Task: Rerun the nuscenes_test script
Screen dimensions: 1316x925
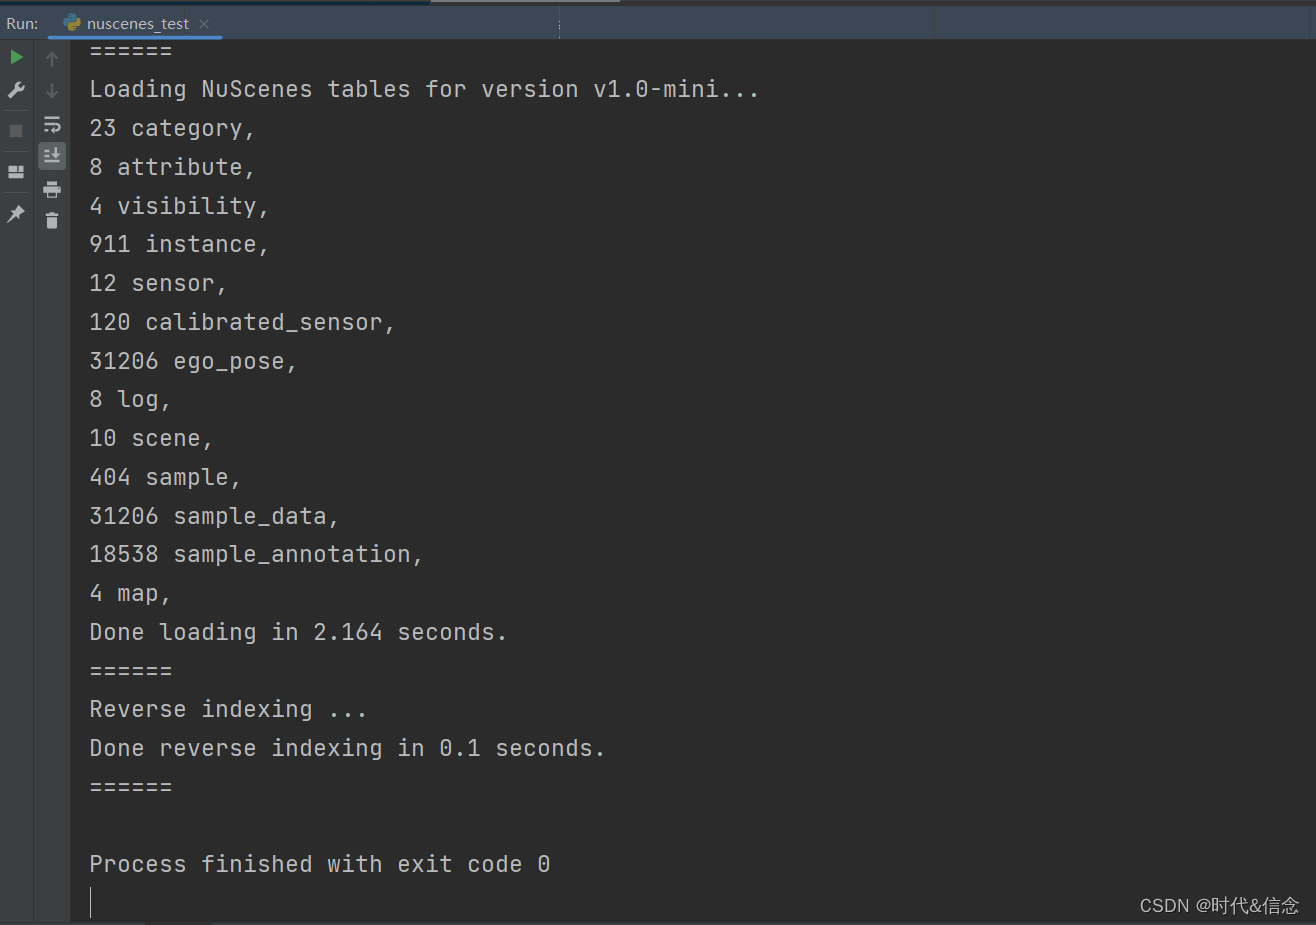Action: (x=16, y=57)
